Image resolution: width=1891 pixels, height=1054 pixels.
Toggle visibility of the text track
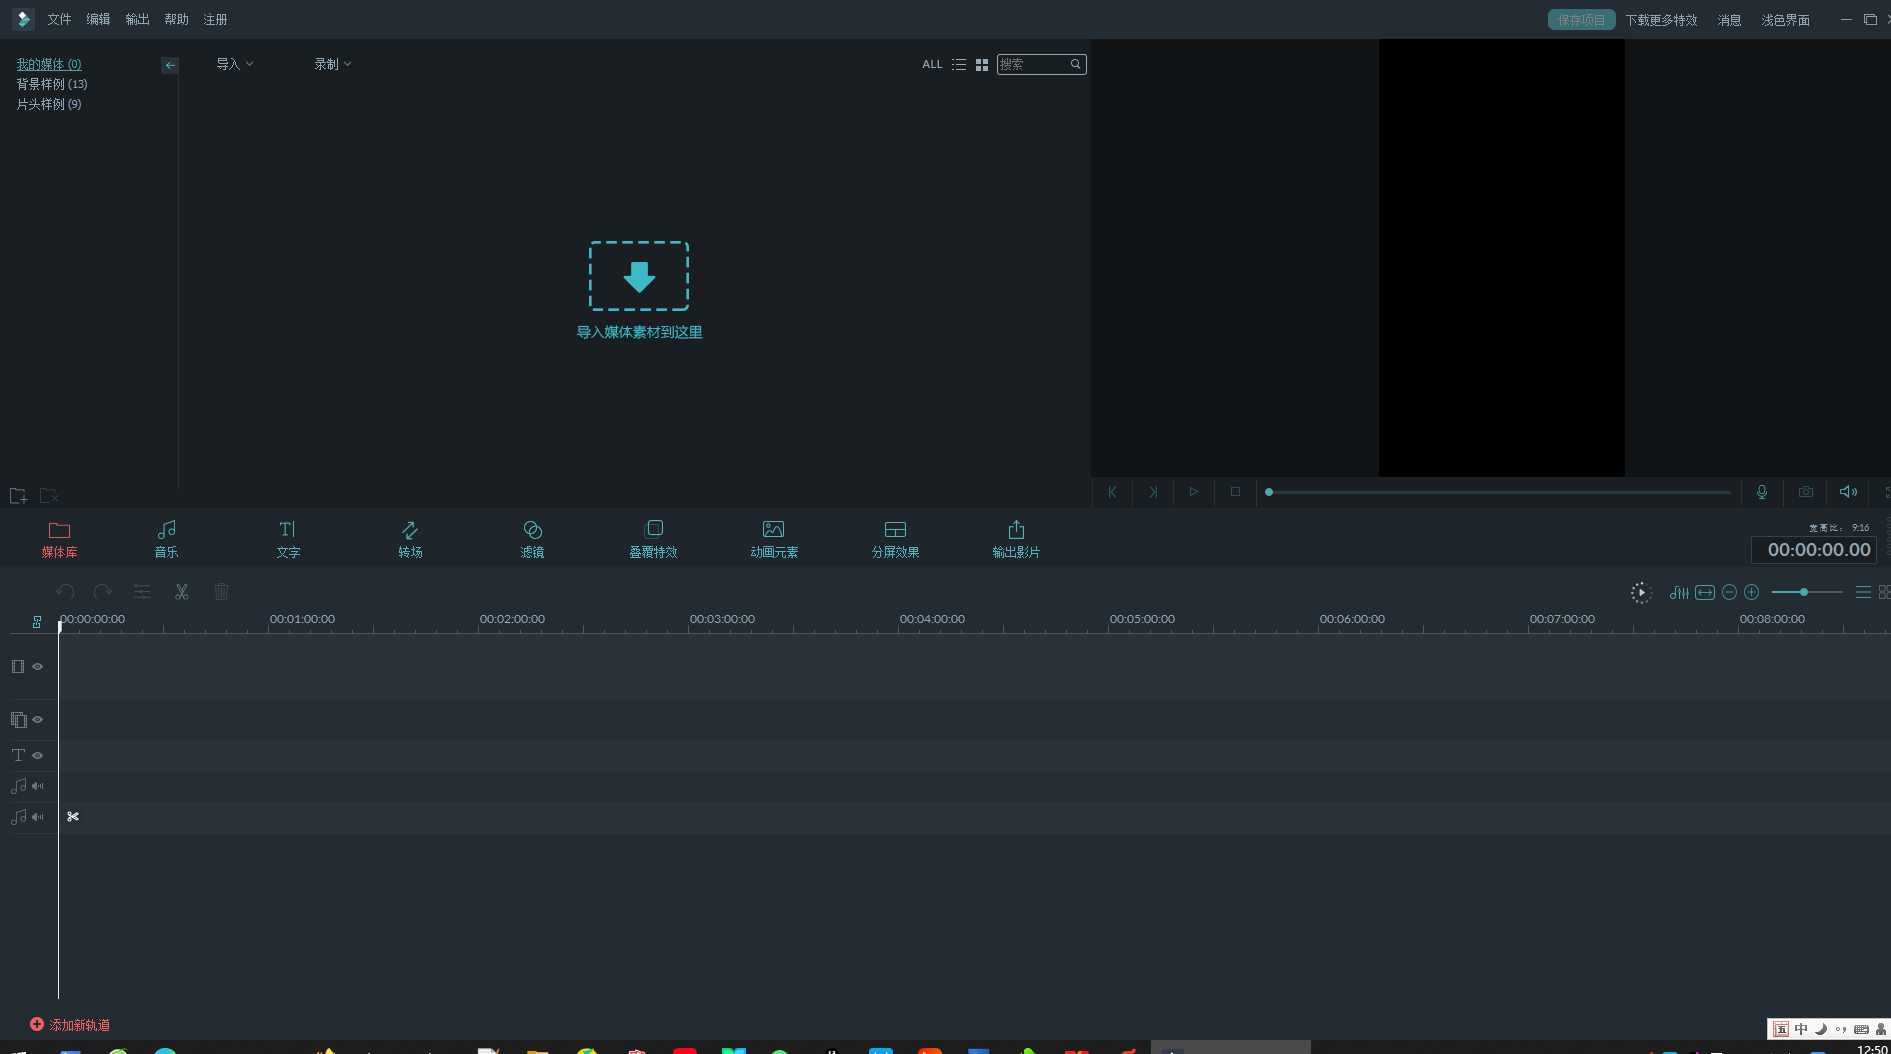click(38, 756)
